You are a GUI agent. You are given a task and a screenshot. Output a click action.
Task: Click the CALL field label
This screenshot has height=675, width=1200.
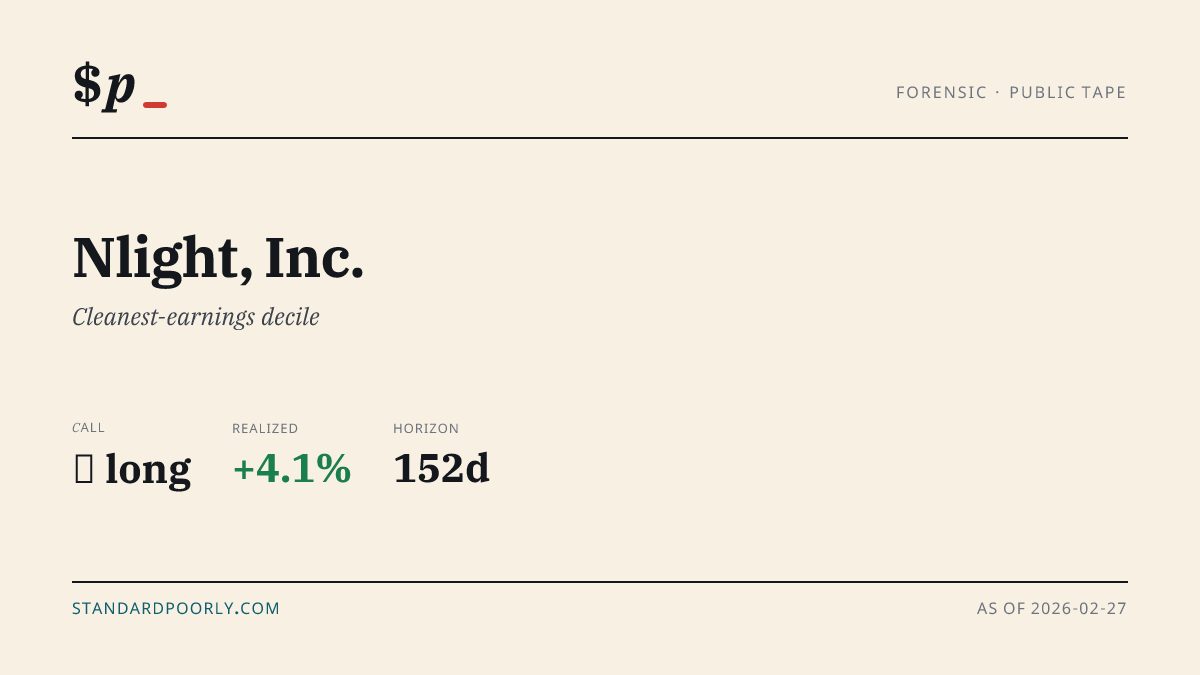[88, 428]
